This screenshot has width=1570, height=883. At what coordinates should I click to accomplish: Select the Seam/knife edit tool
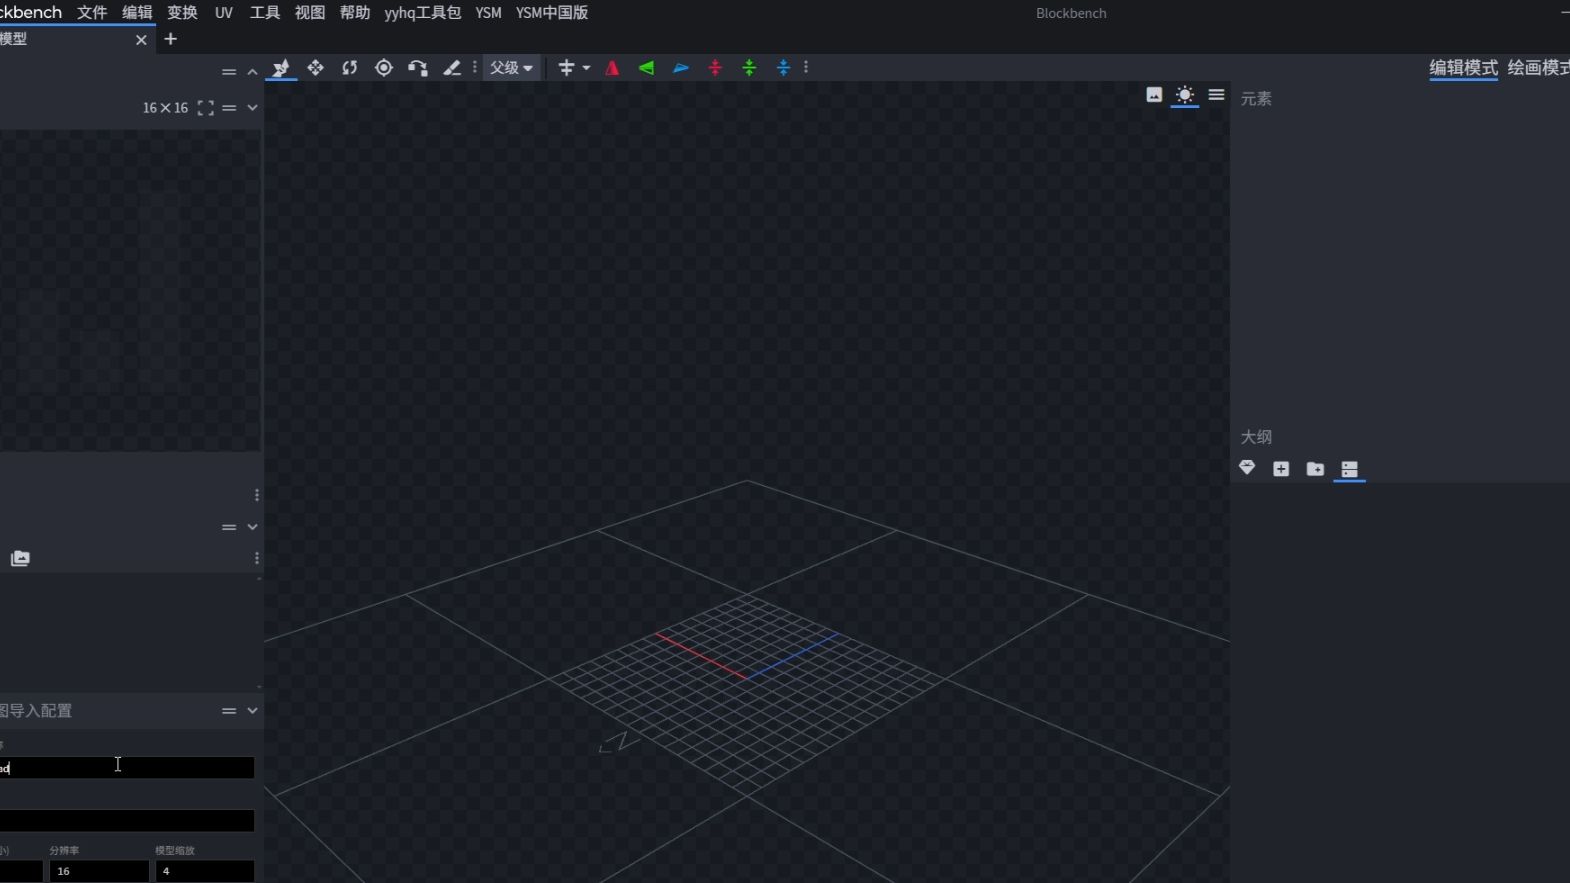(x=451, y=68)
